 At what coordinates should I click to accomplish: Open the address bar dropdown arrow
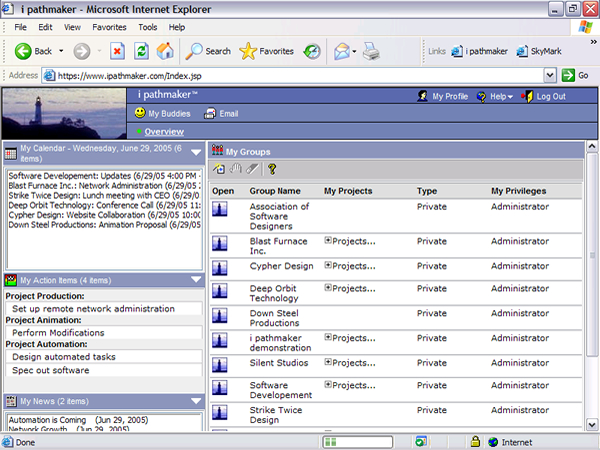coord(550,75)
